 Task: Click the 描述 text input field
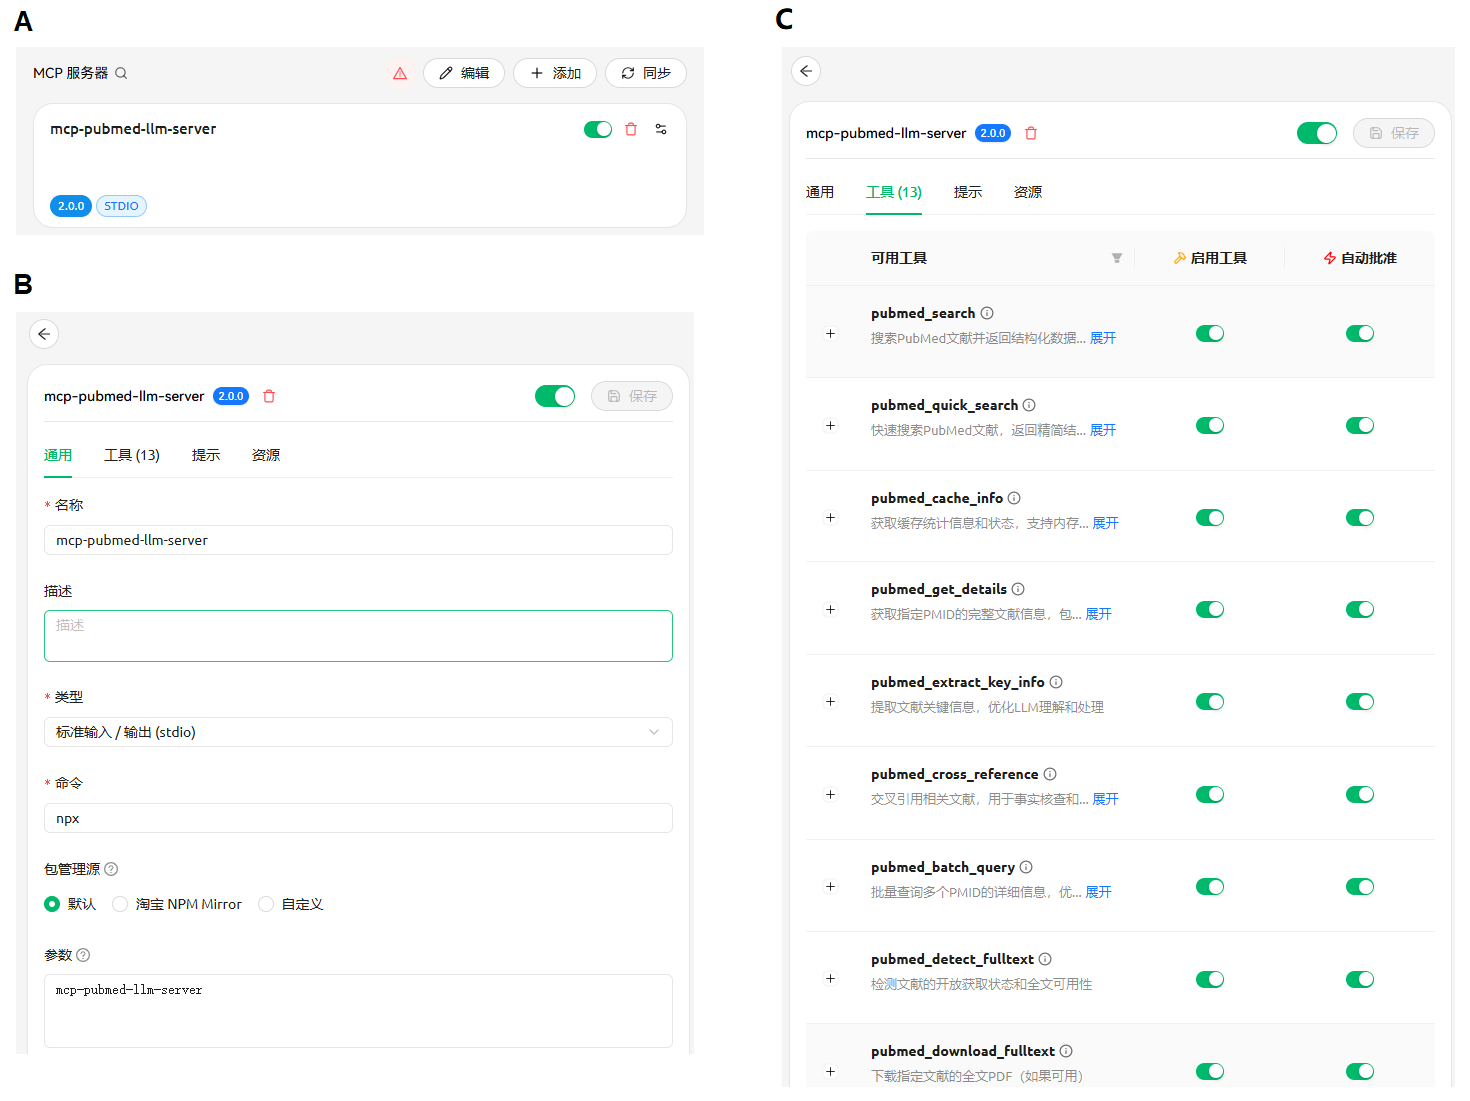click(358, 636)
